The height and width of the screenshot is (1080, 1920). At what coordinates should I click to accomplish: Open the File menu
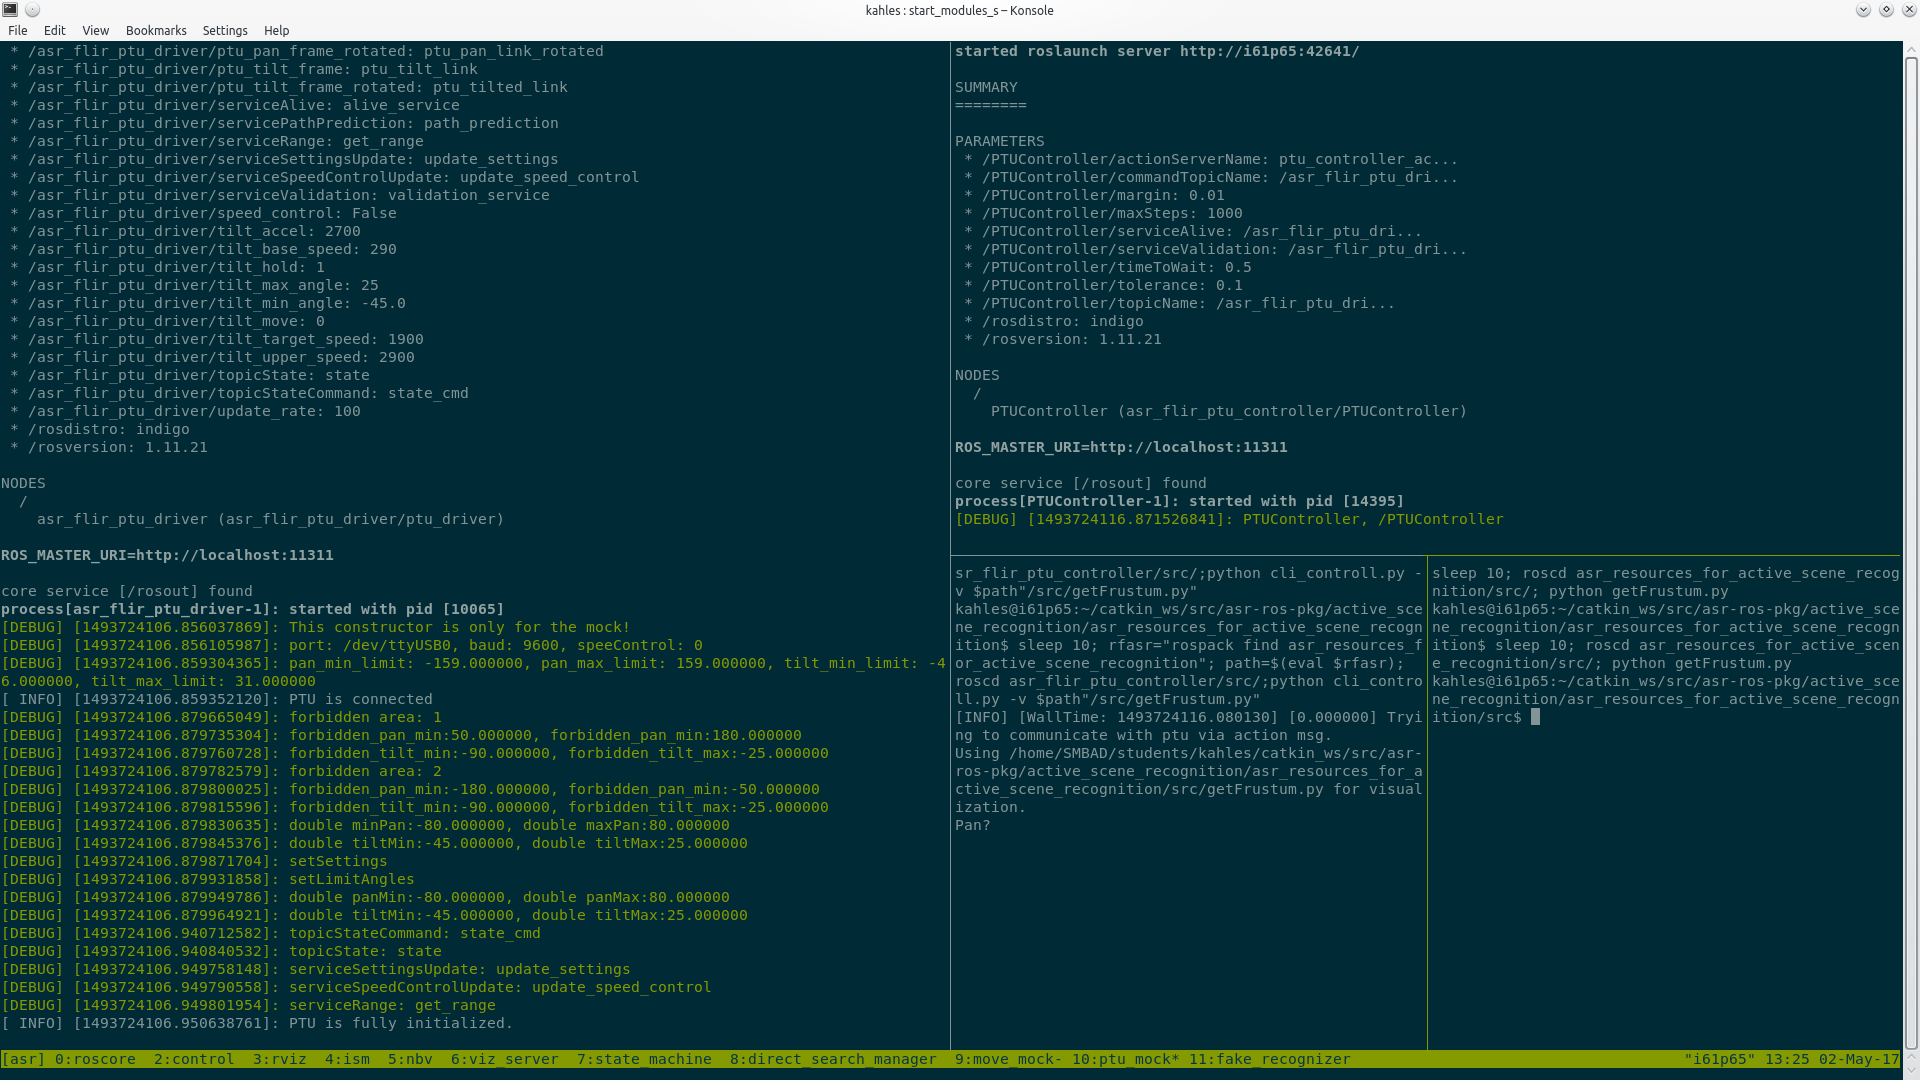18,31
